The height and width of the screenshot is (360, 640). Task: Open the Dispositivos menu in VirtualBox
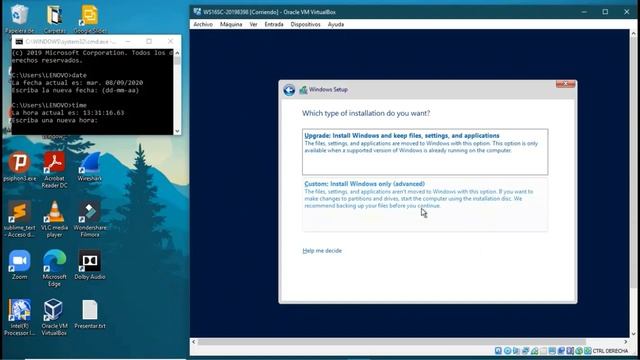(305, 24)
